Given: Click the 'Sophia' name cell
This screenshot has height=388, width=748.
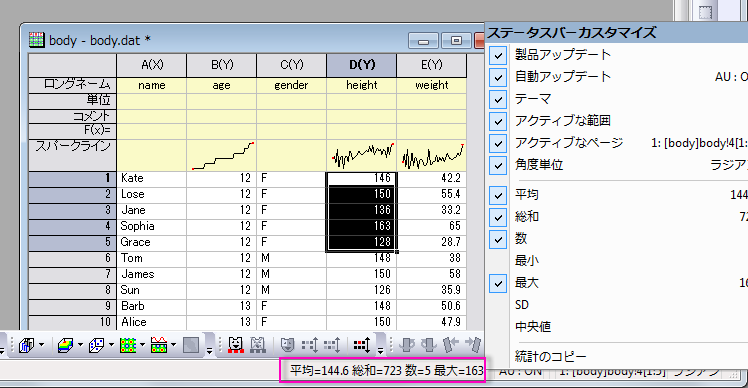Looking at the screenshot, I should [152, 226].
